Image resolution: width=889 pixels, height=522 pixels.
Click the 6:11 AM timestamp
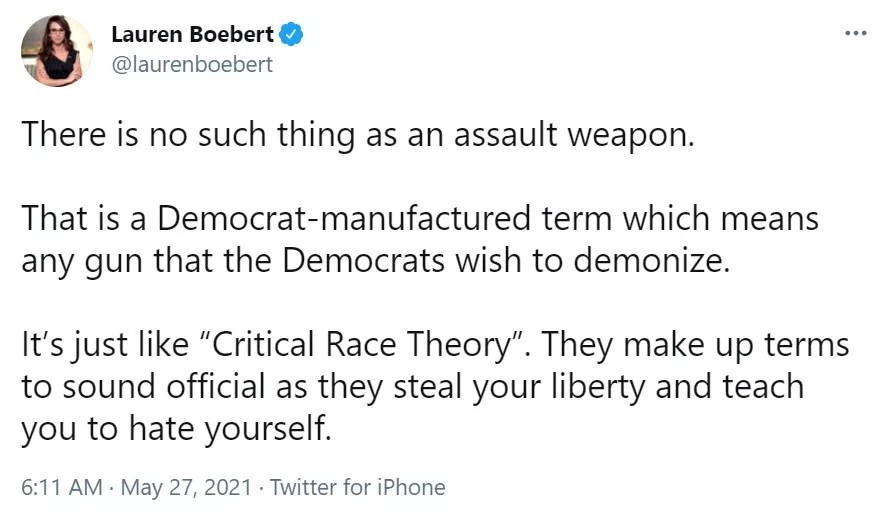[61, 487]
